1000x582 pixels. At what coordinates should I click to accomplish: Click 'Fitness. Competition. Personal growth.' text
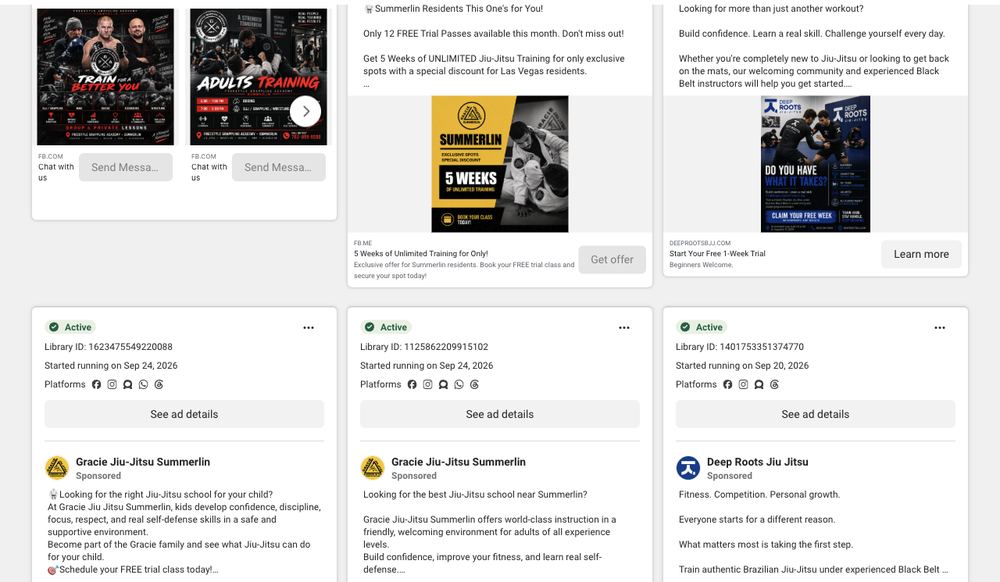(760, 495)
